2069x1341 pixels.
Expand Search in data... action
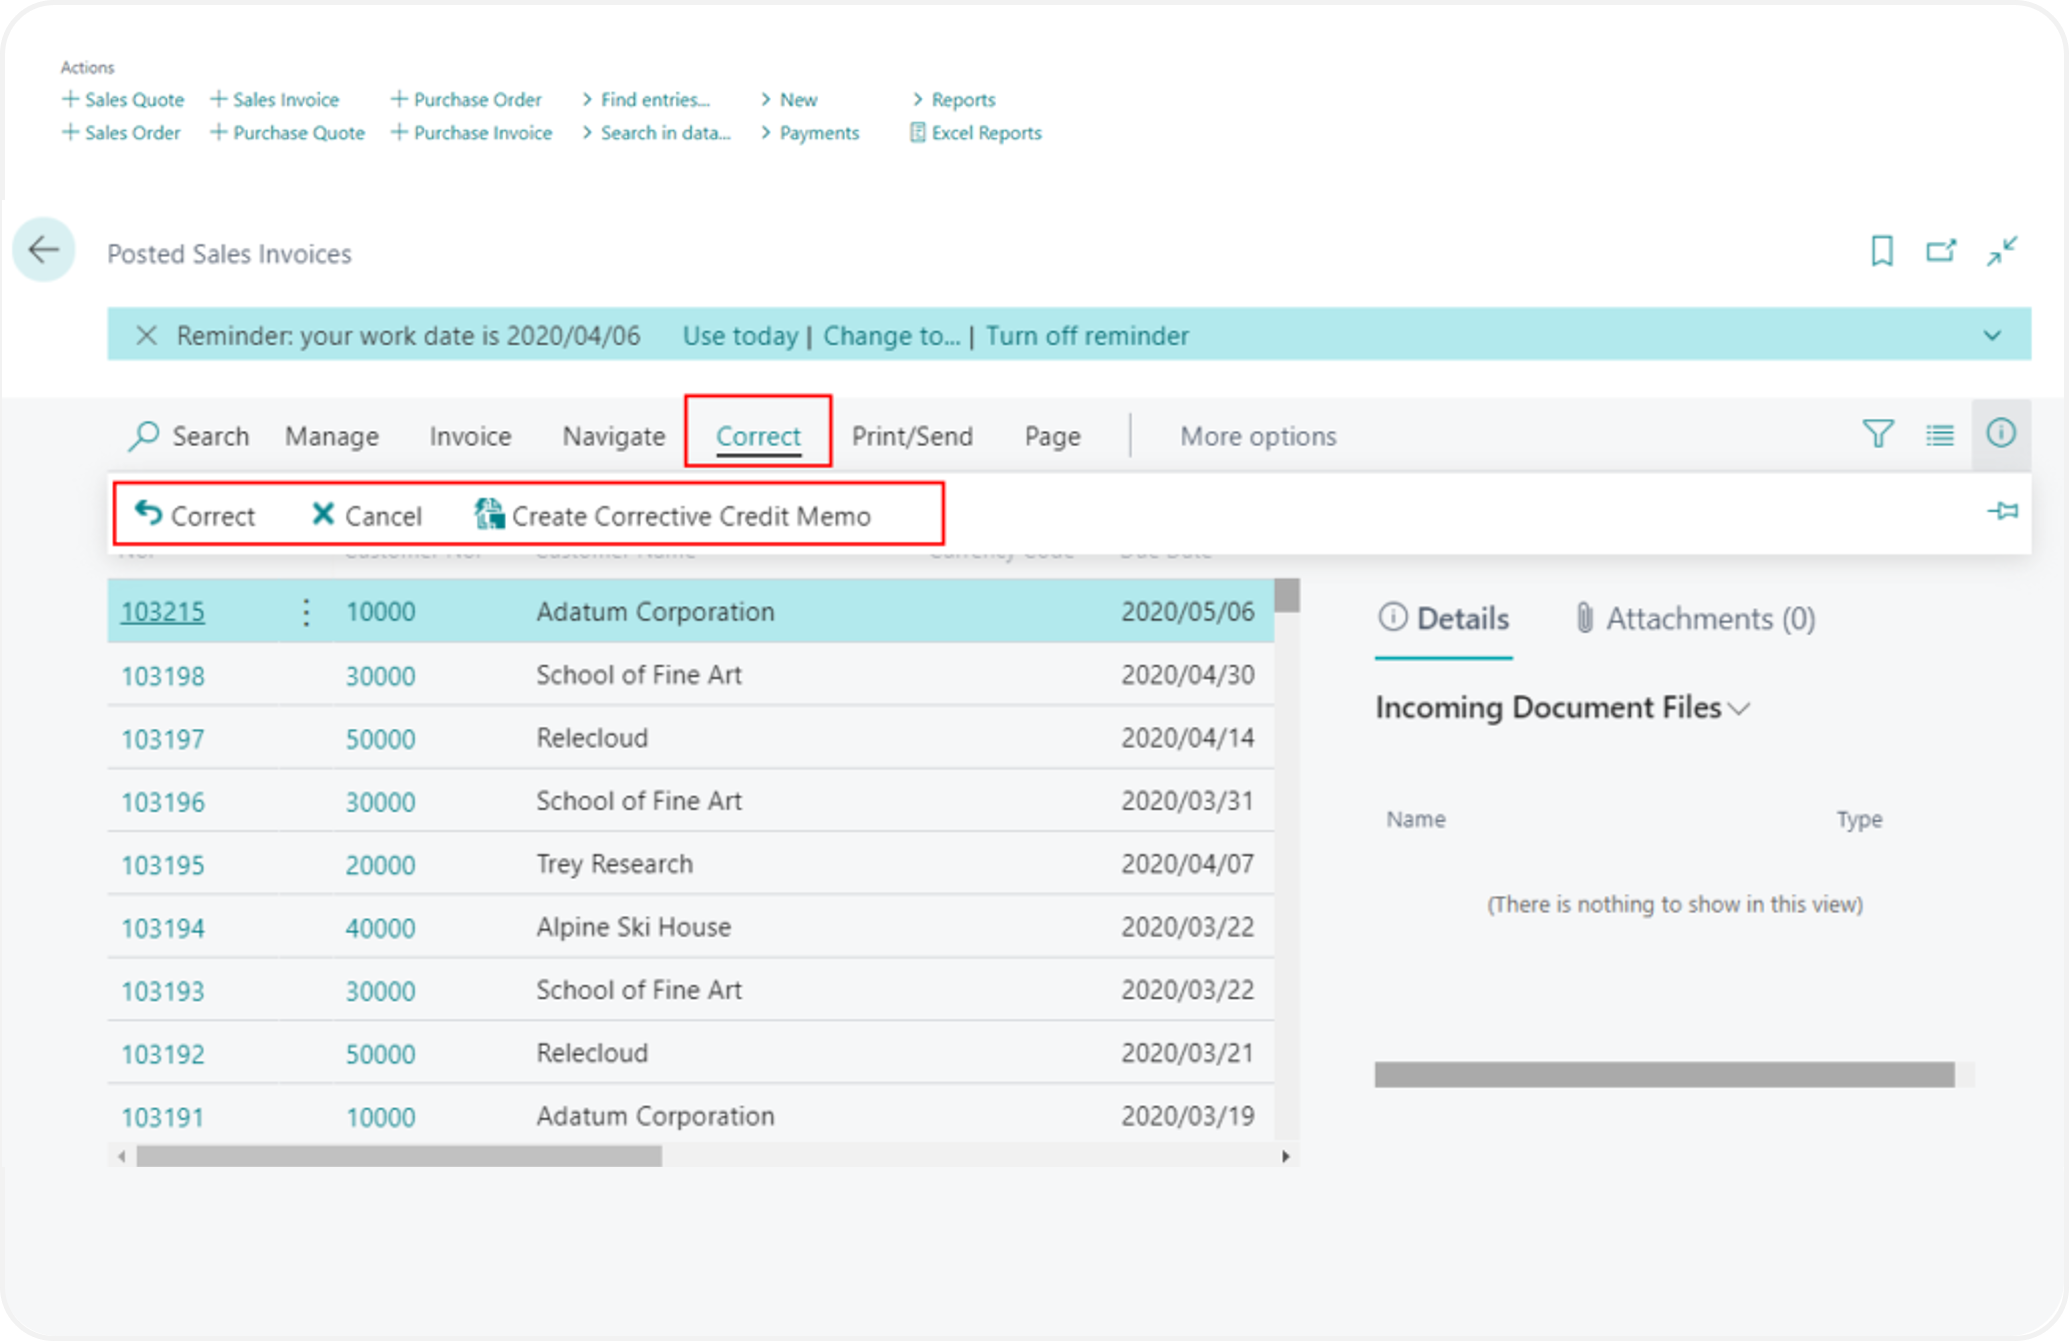pos(656,132)
